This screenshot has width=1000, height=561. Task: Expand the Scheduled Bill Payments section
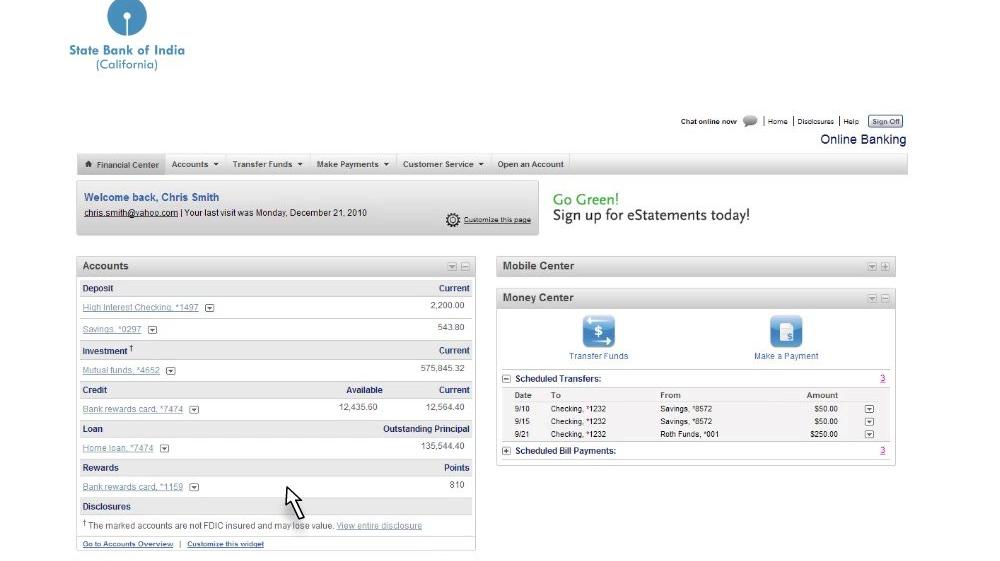coord(506,451)
